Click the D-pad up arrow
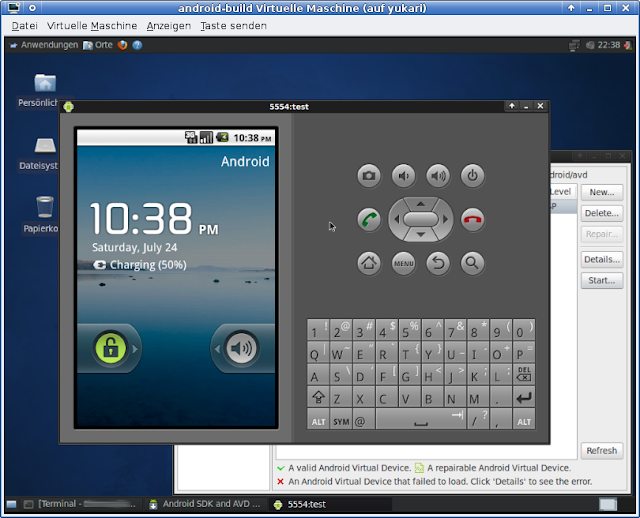This screenshot has height=518, width=640. 421,203
